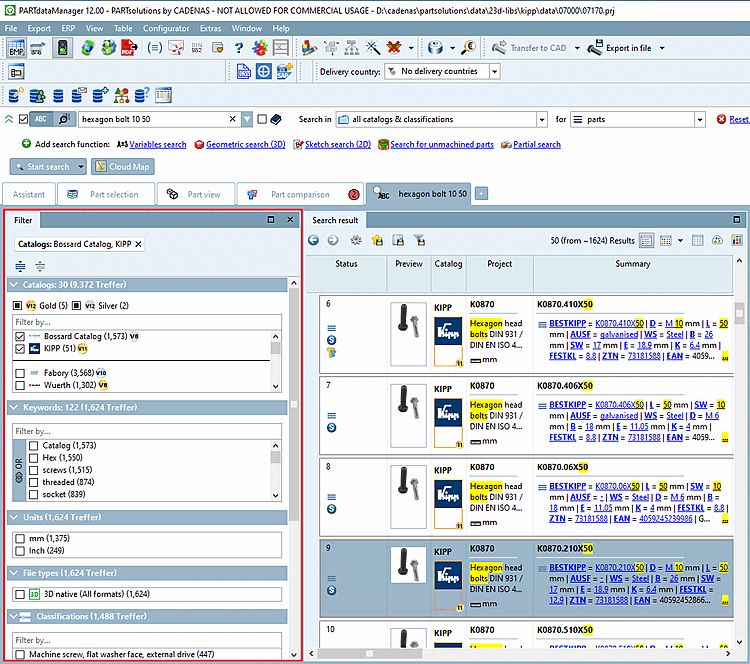
Task: Click the settings gear in Search result toolbar
Action: tap(356, 240)
